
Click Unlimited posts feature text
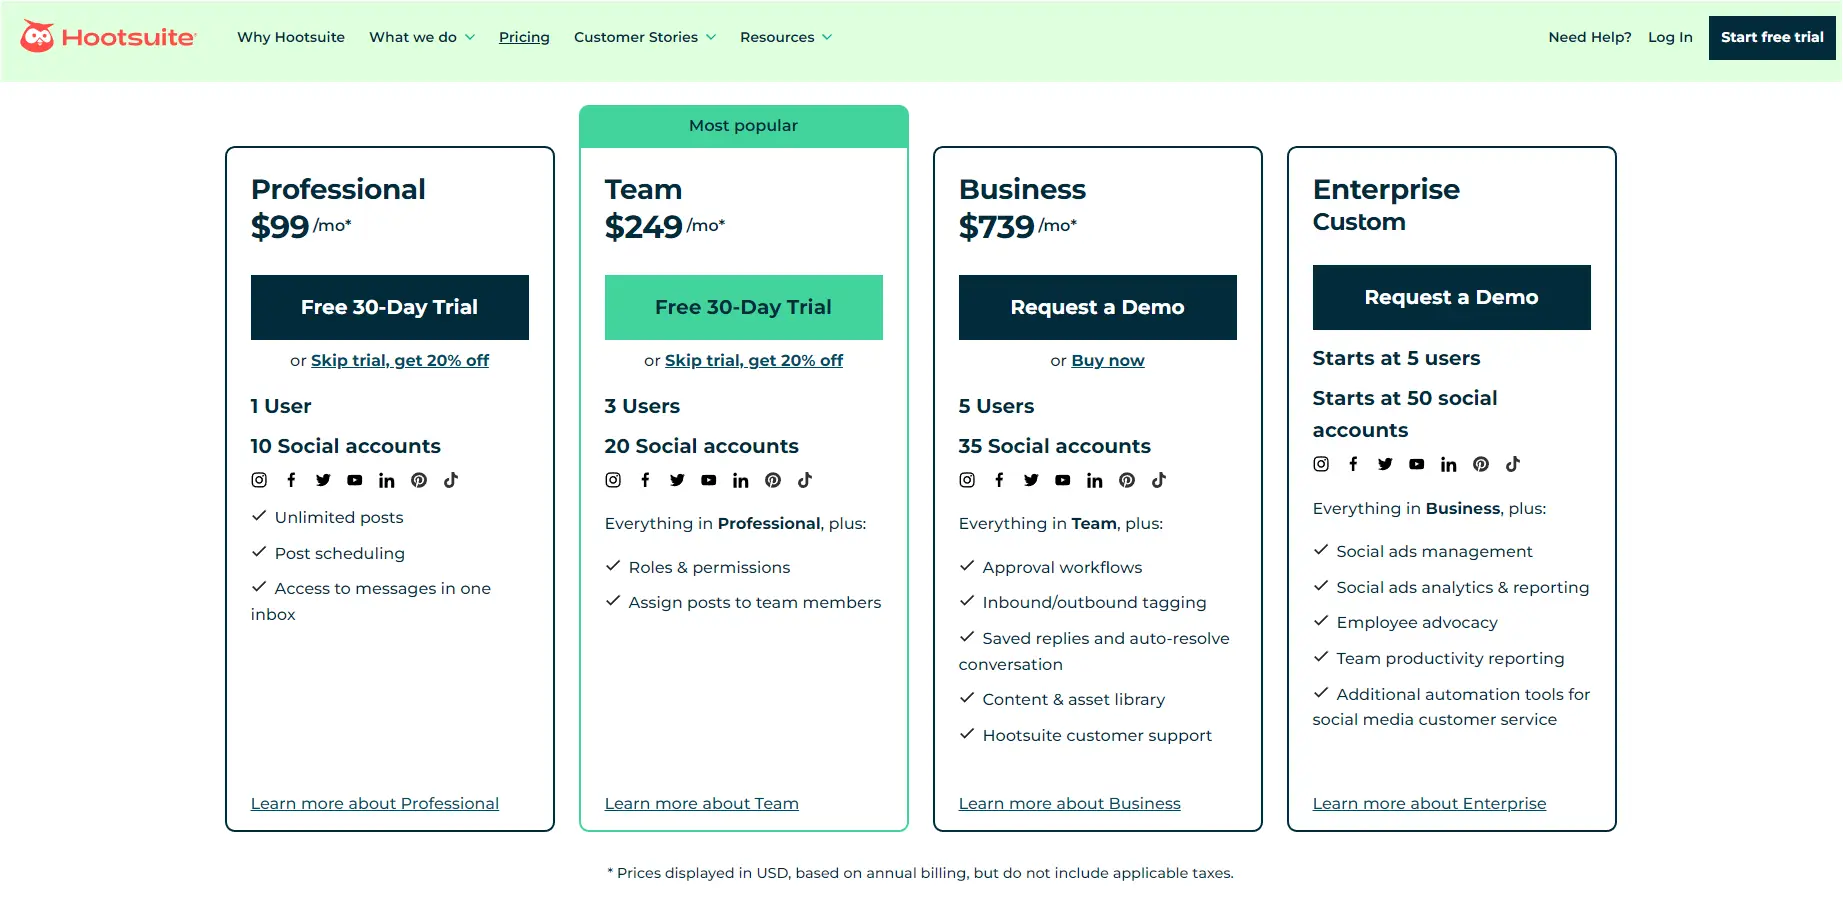[339, 517]
